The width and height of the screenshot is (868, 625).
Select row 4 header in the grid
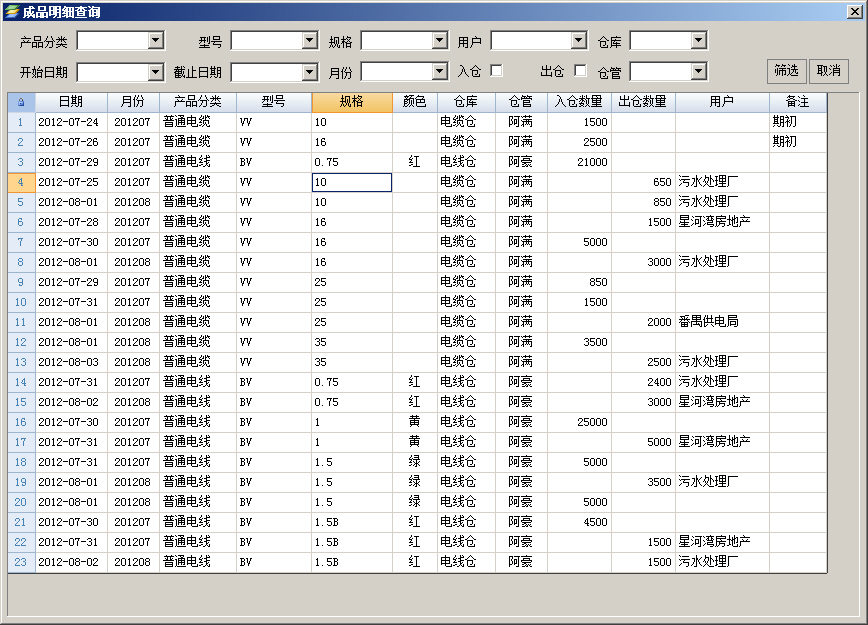pyautogui.click(x=21, y=182)
